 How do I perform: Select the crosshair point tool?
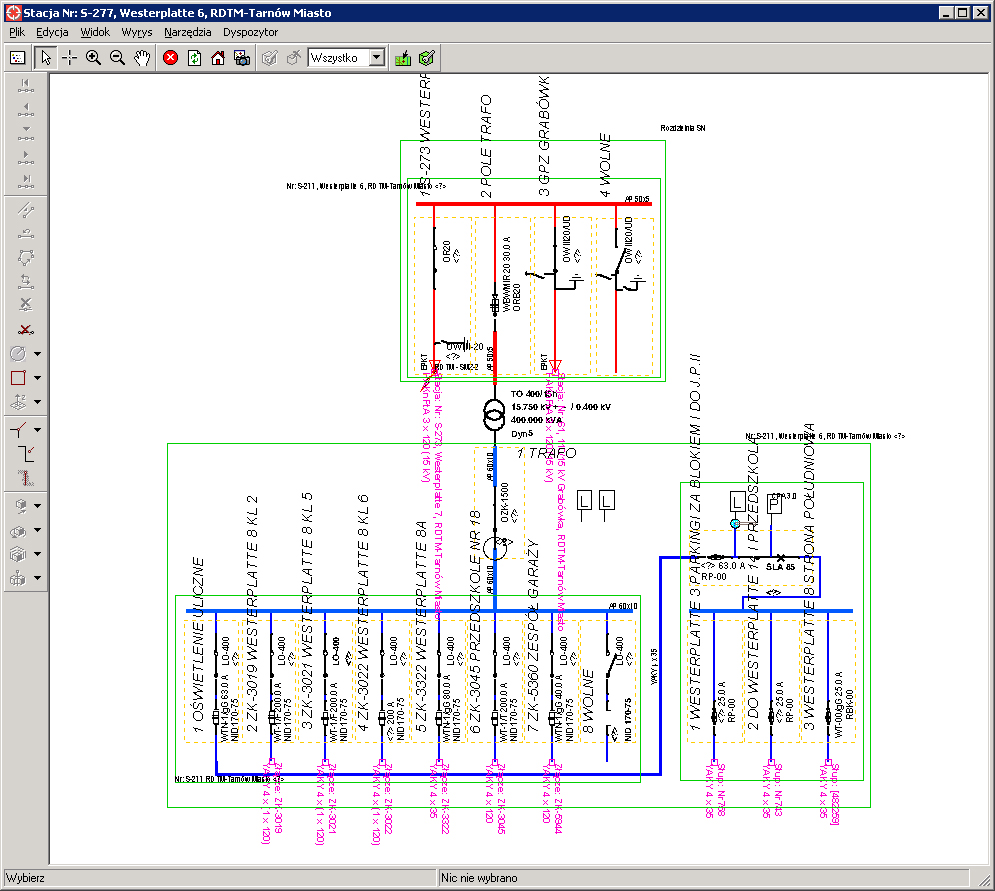tap(69, 58)
